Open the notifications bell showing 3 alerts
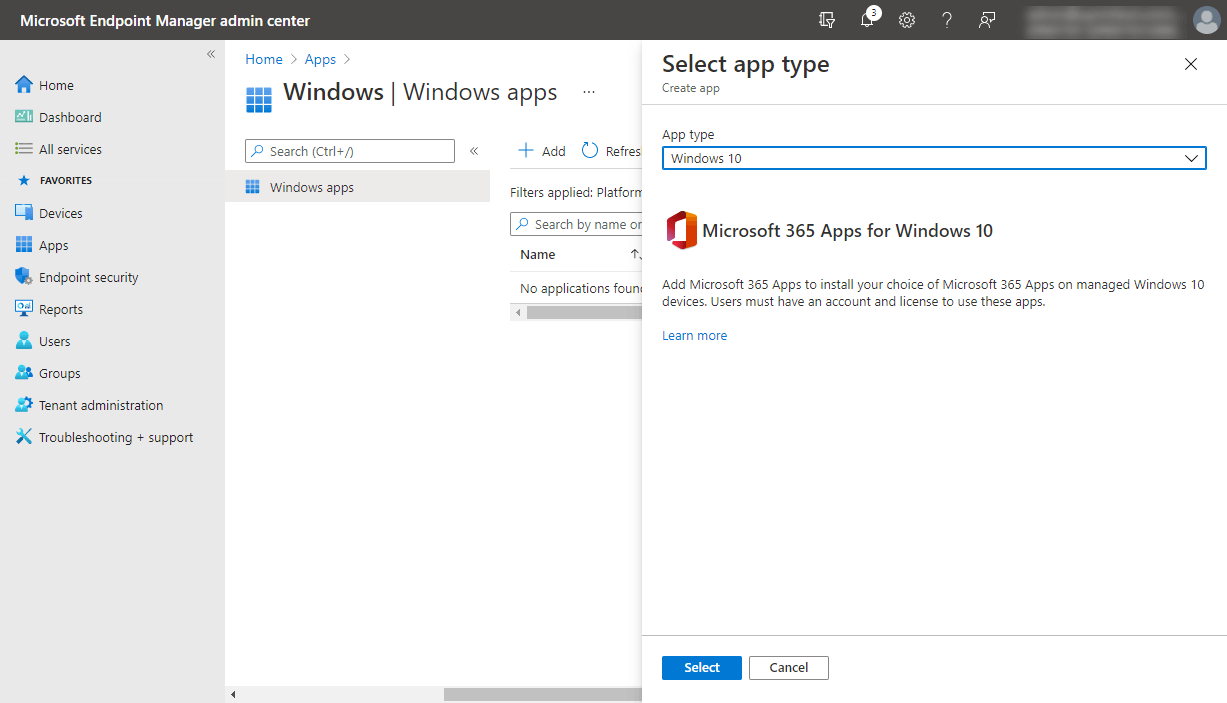This screenshot has height=703, width=1227. click(x=868, y=20)
